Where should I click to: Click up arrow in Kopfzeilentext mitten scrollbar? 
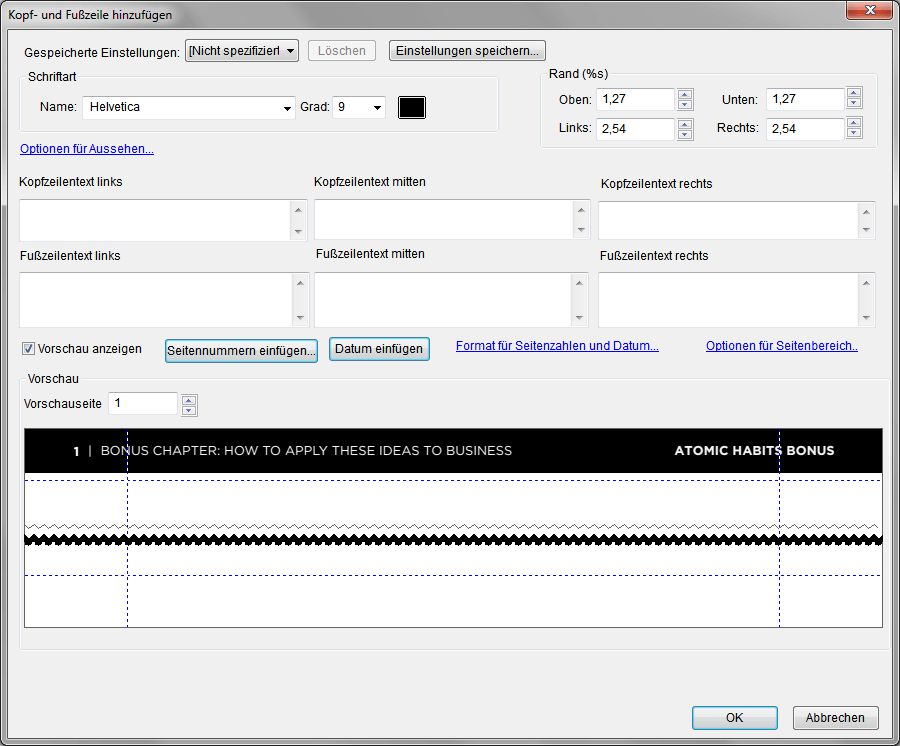581,210
